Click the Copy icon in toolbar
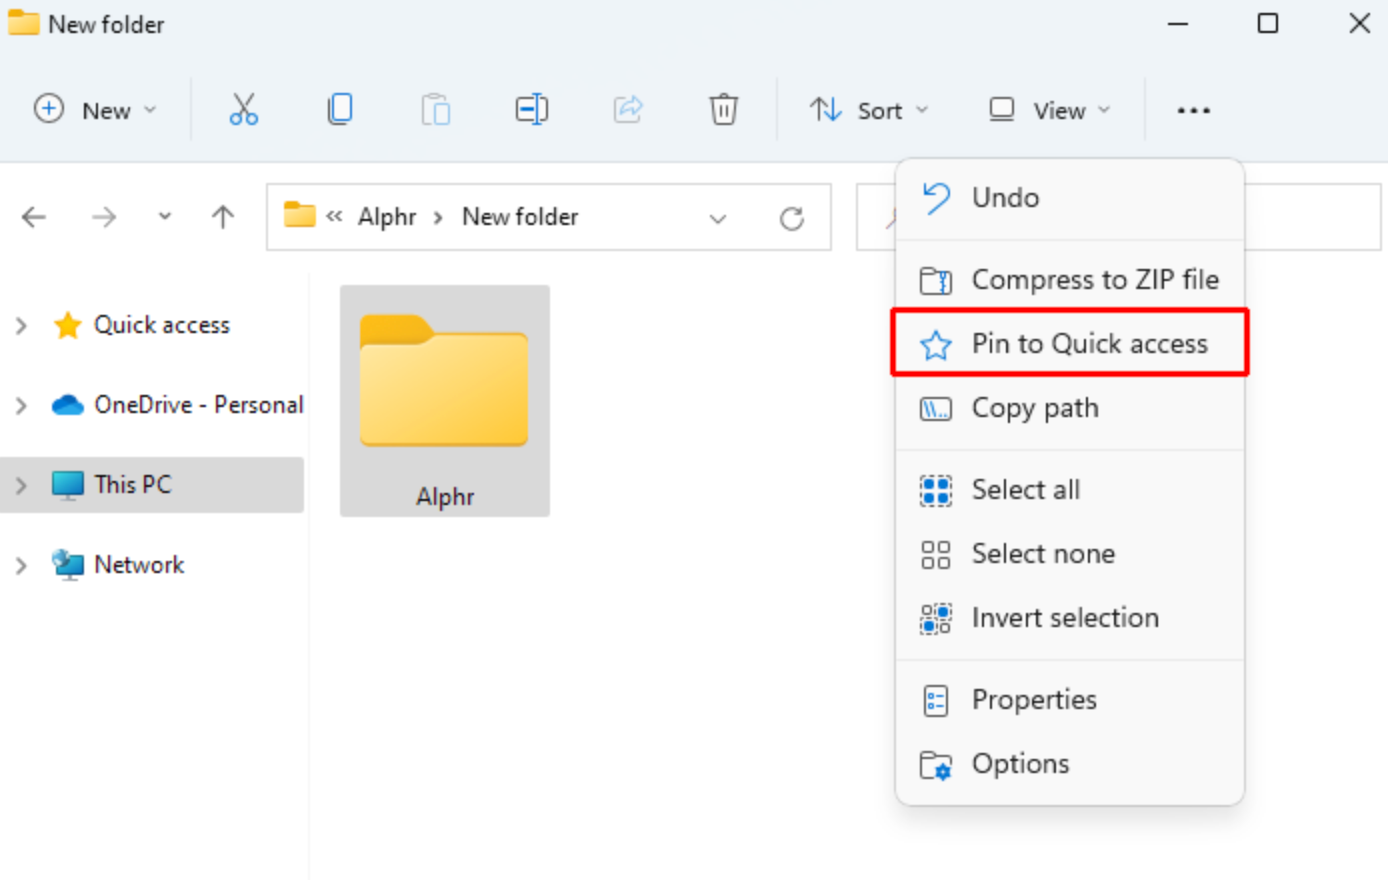Screen dimensions: 1388x880 pyautogui.click(x=340, y=109)
